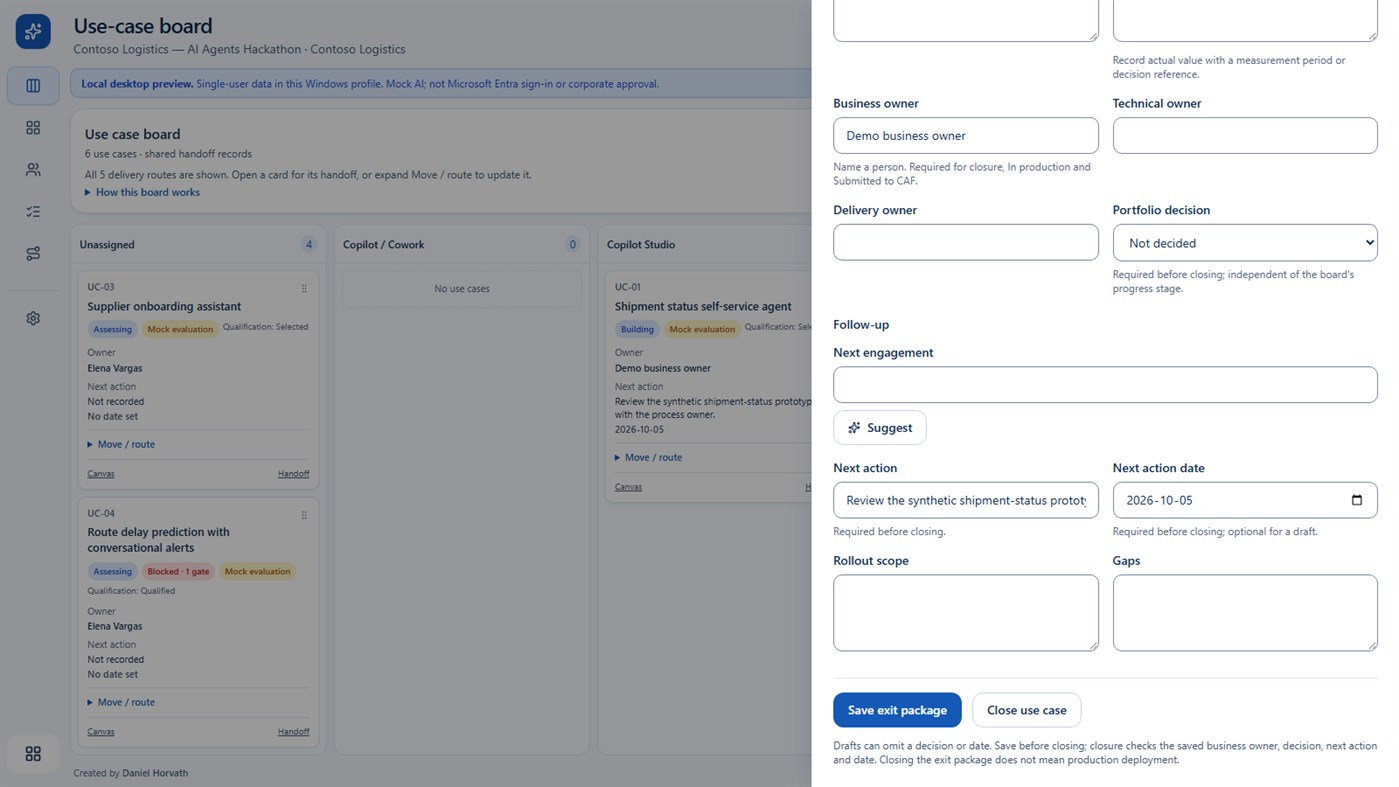Screen dimensions: 1399x787
Task: Open the routes workflow sidebar icon
Action: point(33,254)
